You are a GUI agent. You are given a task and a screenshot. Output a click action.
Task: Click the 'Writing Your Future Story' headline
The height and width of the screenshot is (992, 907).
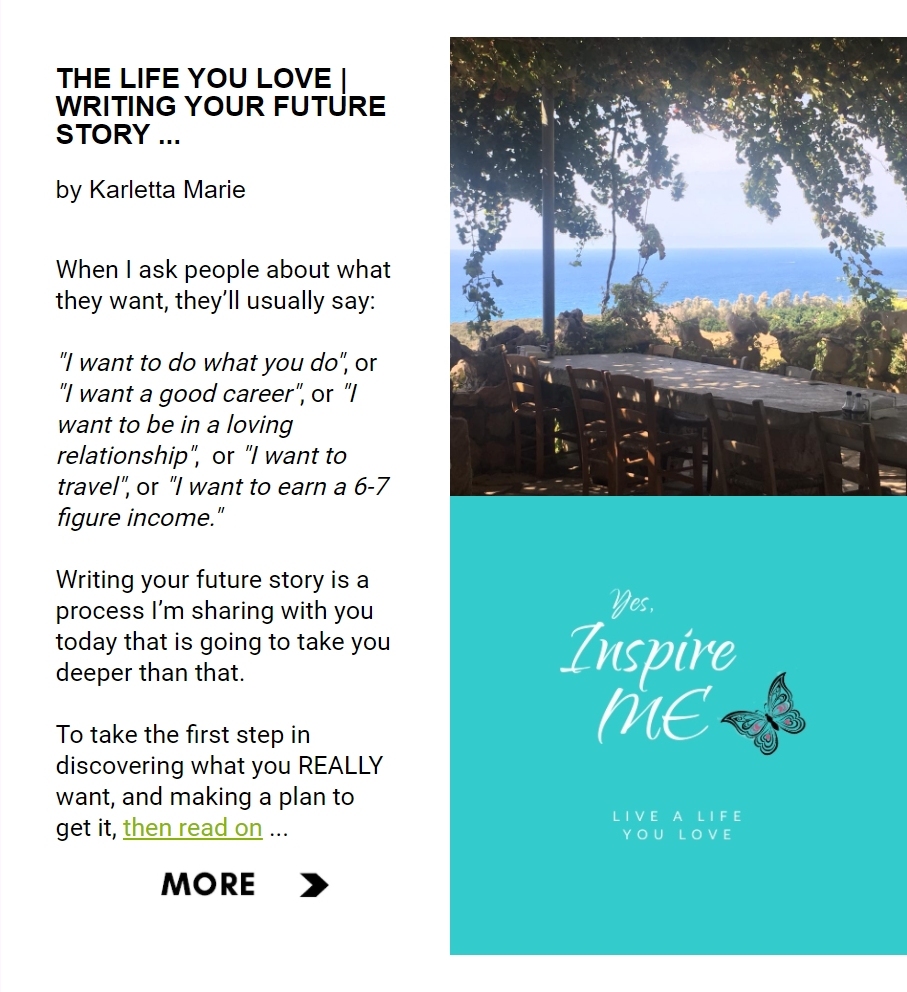point(221,106)
